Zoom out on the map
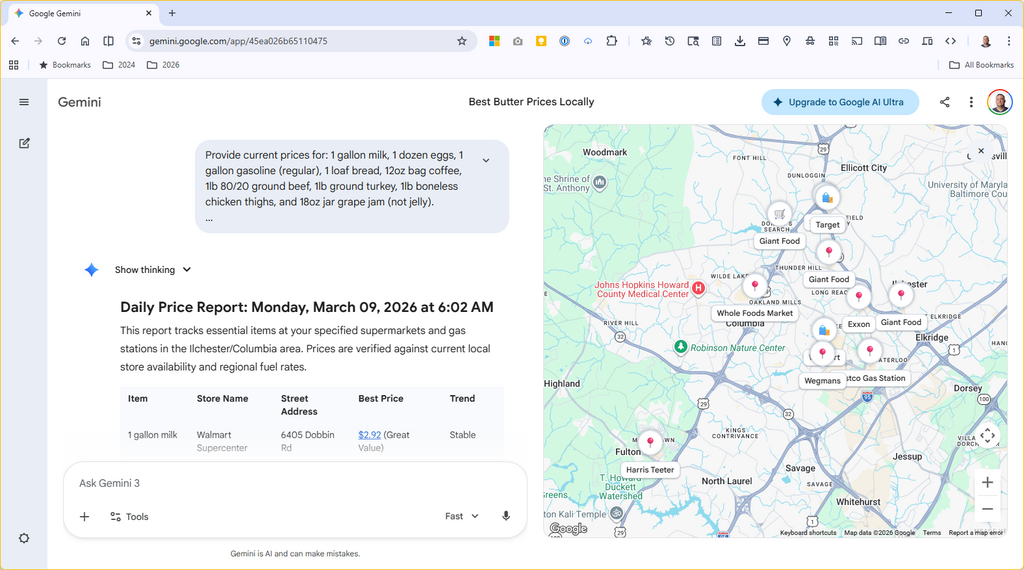Image resolution: width=1024 pixels, height=570 pixels. [987, 509]
